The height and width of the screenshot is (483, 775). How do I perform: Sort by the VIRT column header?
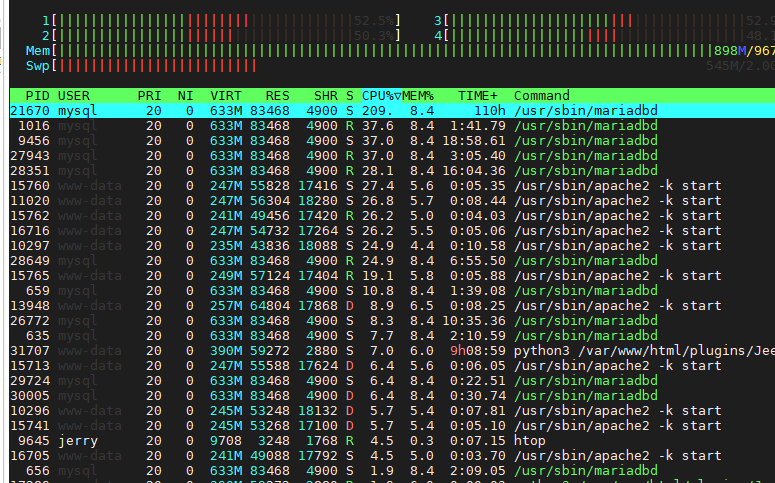pyautogui.click(x=226, y=96)
